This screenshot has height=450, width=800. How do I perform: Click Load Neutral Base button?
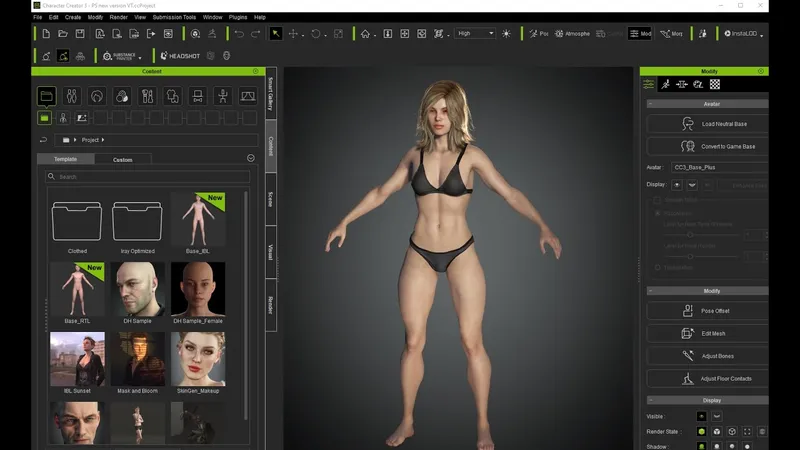click(708, 124)
